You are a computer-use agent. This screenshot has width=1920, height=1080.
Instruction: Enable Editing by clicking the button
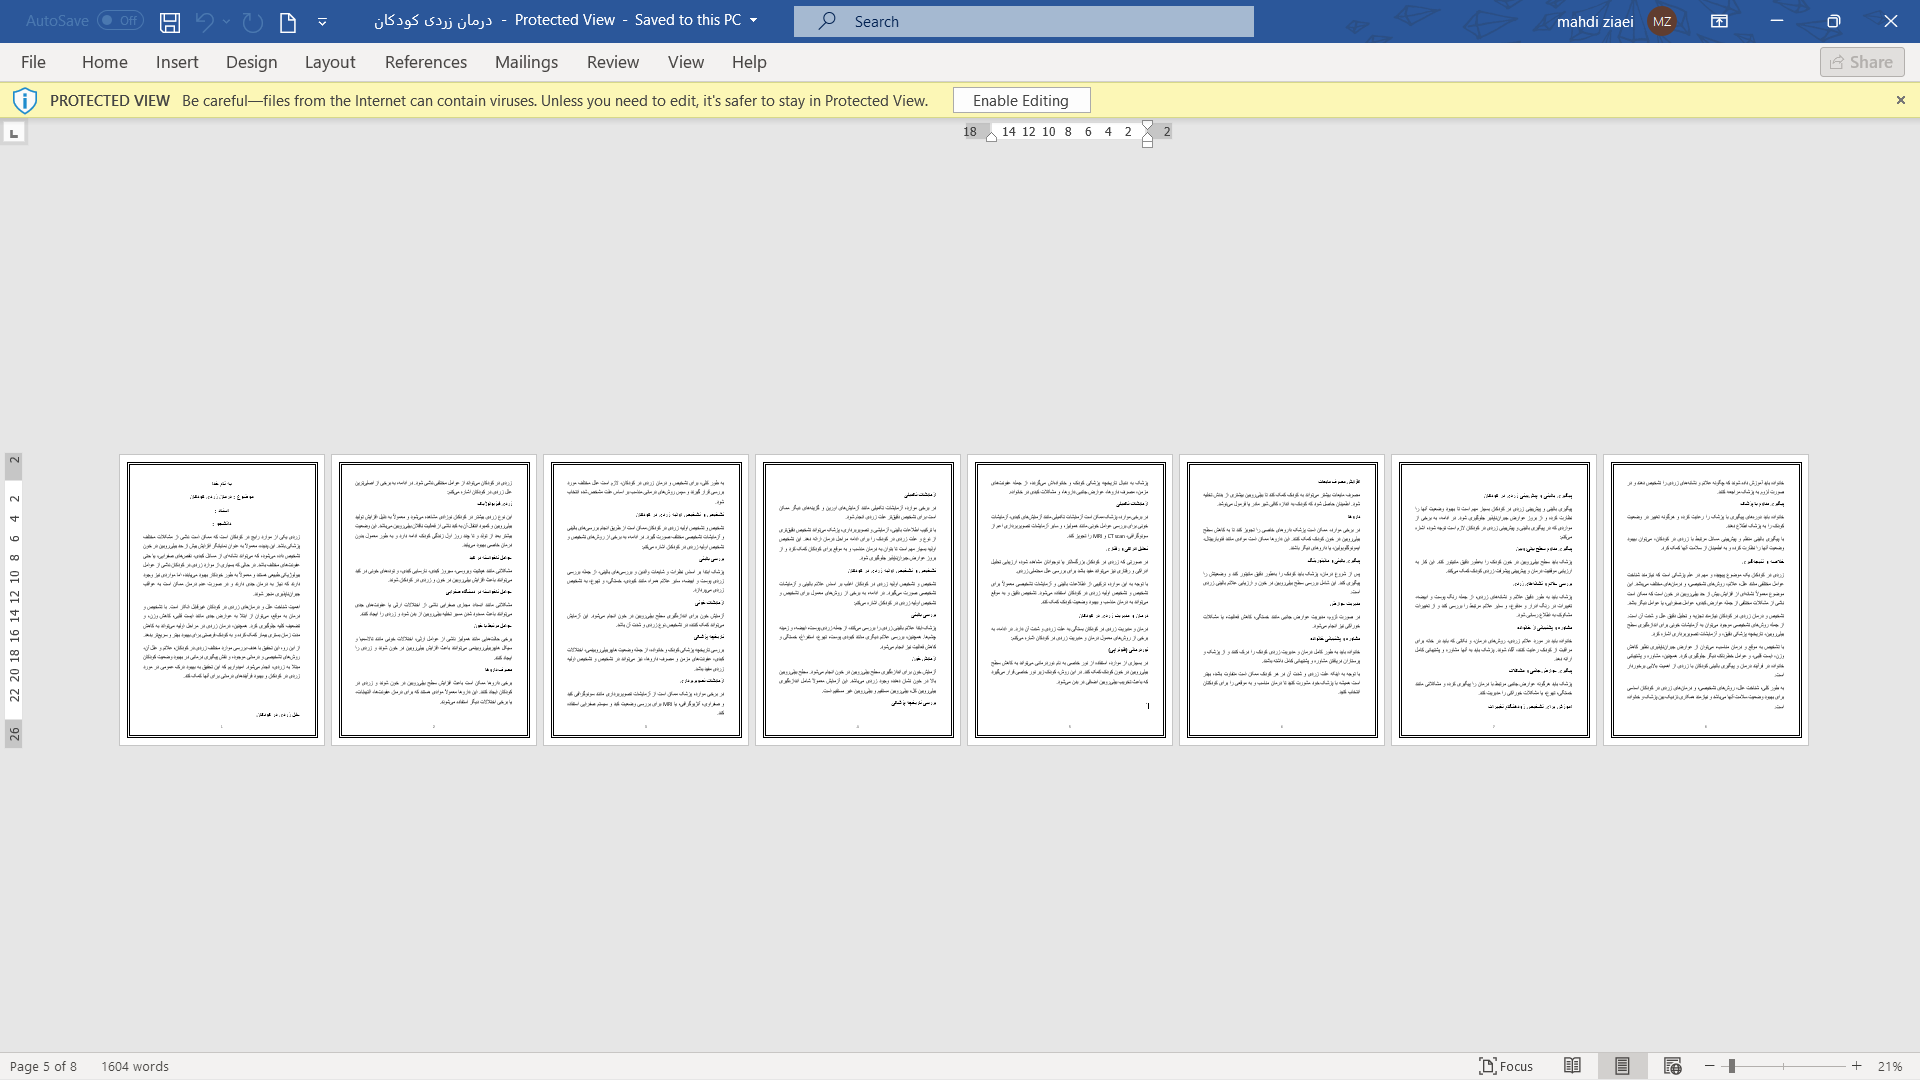pyautogui.click(x=1021, y=100)
